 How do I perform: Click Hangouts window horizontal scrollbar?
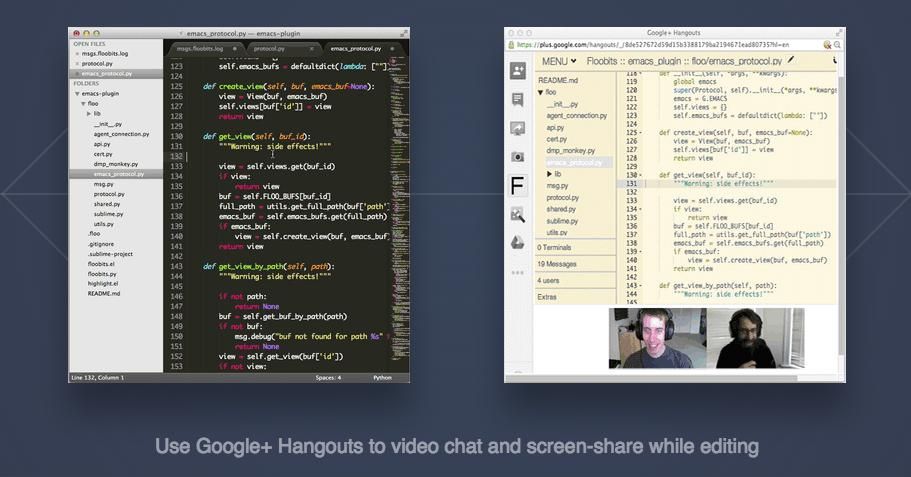[651, 378]
